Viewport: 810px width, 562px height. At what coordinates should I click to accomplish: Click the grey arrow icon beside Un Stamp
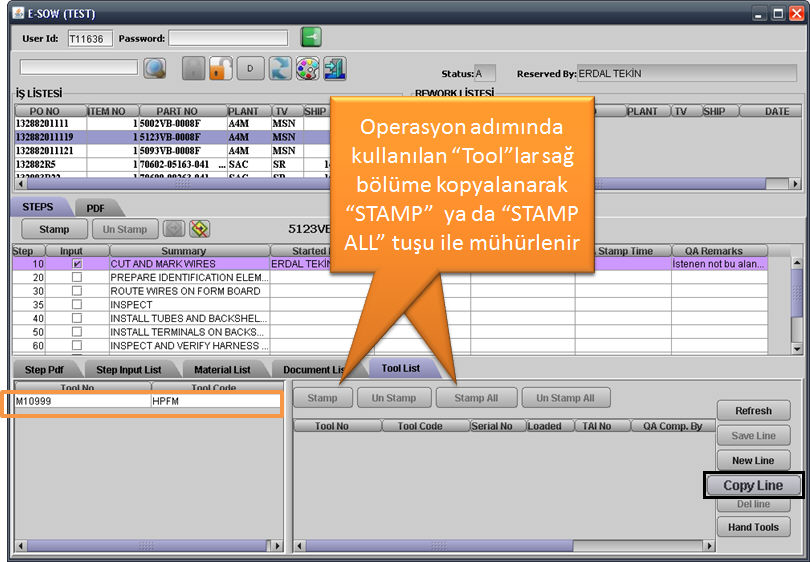click(174, 228)
